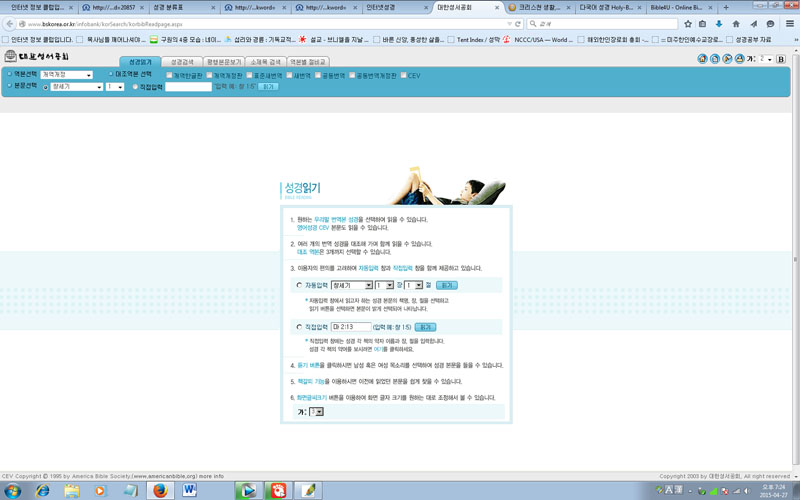Click the home icon on the Bible page toolbar
Image resolution: width=800 pixels, height=500 pixels.
click(701, 60)
